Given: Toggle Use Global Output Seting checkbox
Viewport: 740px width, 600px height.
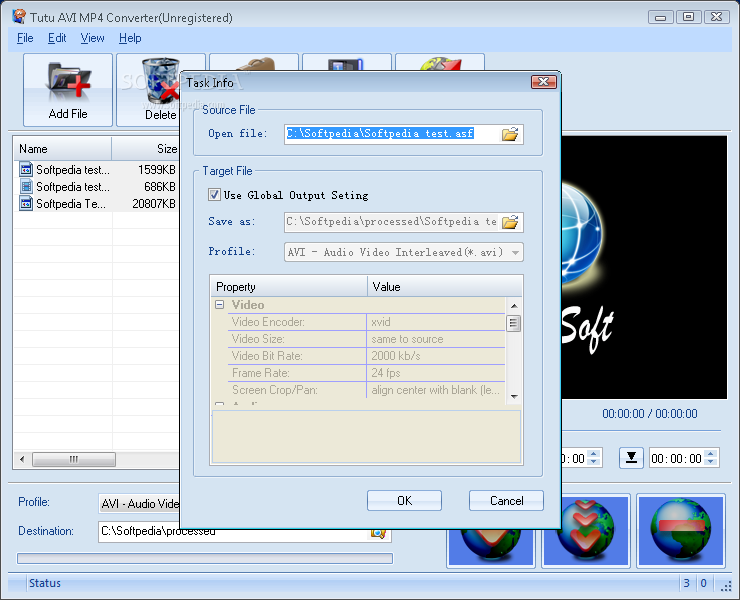Looking at the screenshot, I should (214, 194).
